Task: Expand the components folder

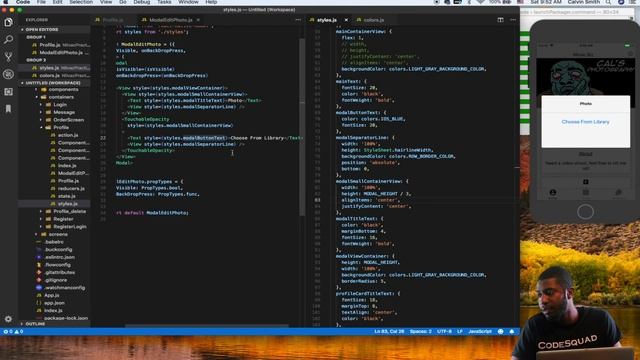Action: (63, 89)
